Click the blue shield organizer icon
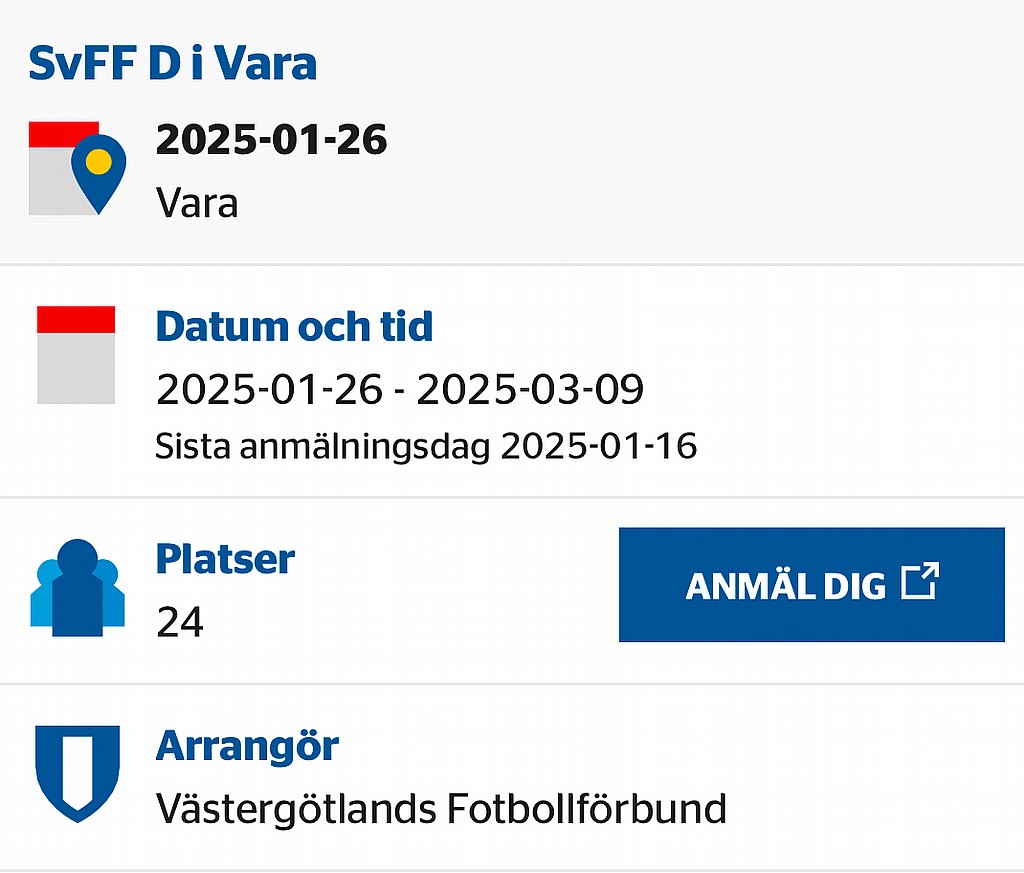Screen dimensions: 1024x873 pyautogui.click(x=77, y=774)
